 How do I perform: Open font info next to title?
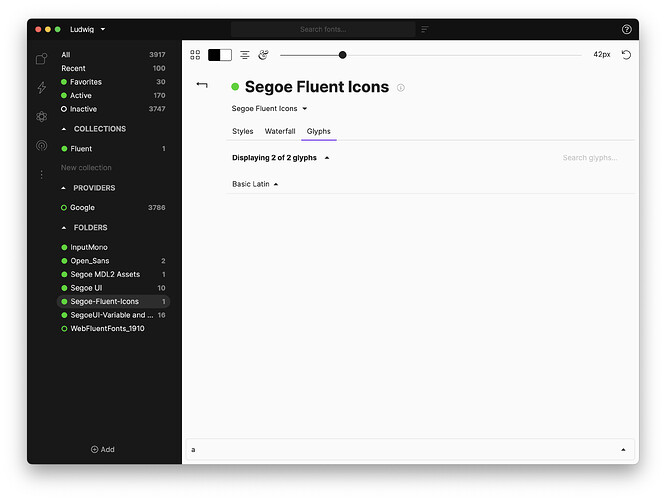tap(401, 88)
